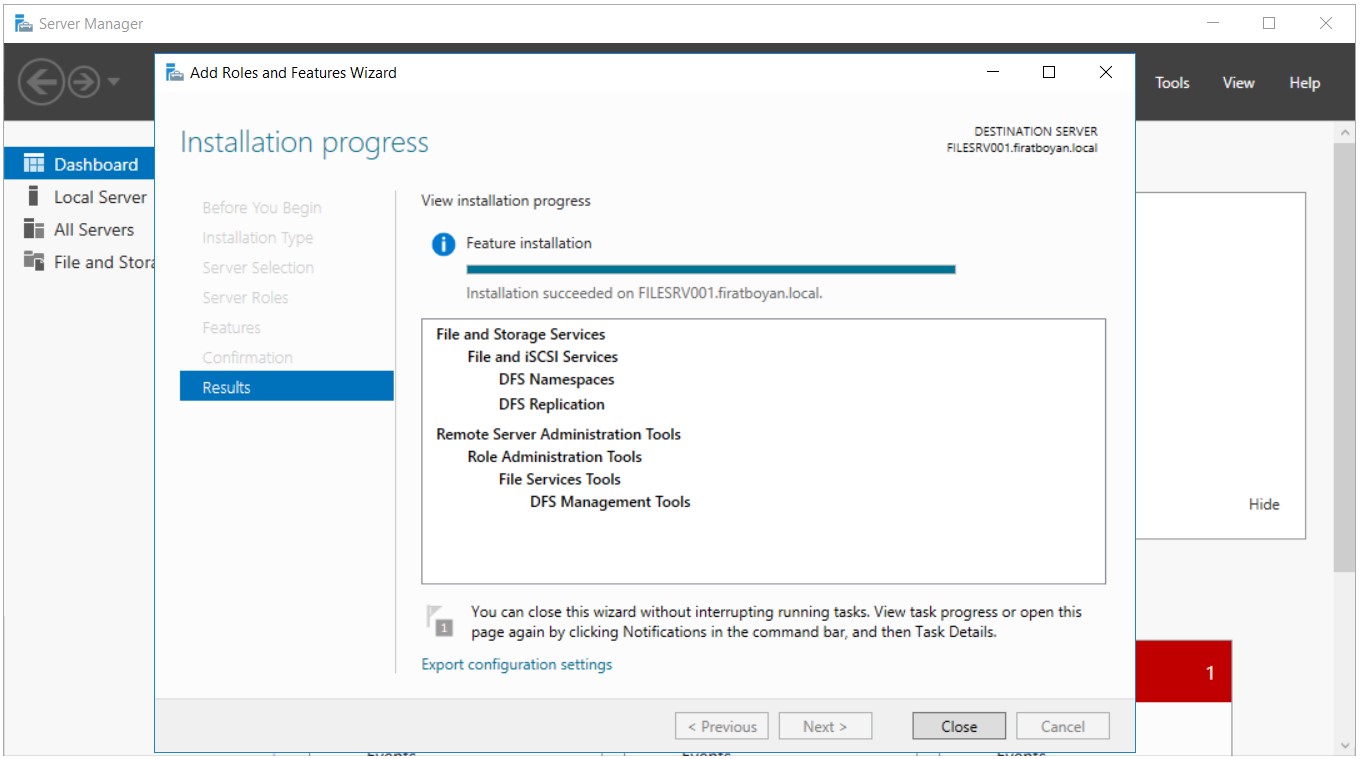The image size is (1361, 759).
Task: Click the 'Installation succeeded on FILESRV001' status text
Action: coord(644,294)
